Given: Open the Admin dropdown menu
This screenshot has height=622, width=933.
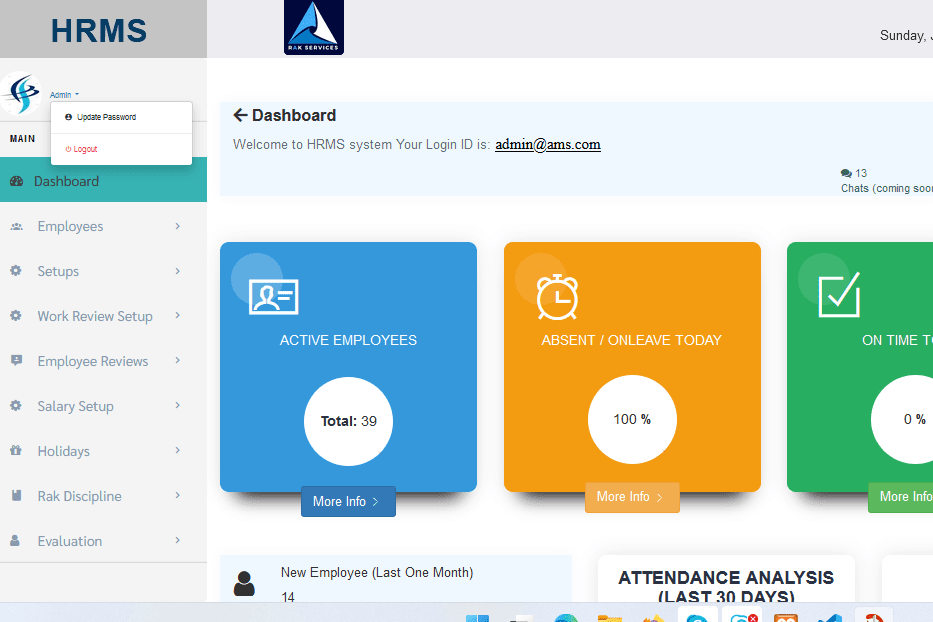Looking at the screenshot, I should (x=62, y=93).
